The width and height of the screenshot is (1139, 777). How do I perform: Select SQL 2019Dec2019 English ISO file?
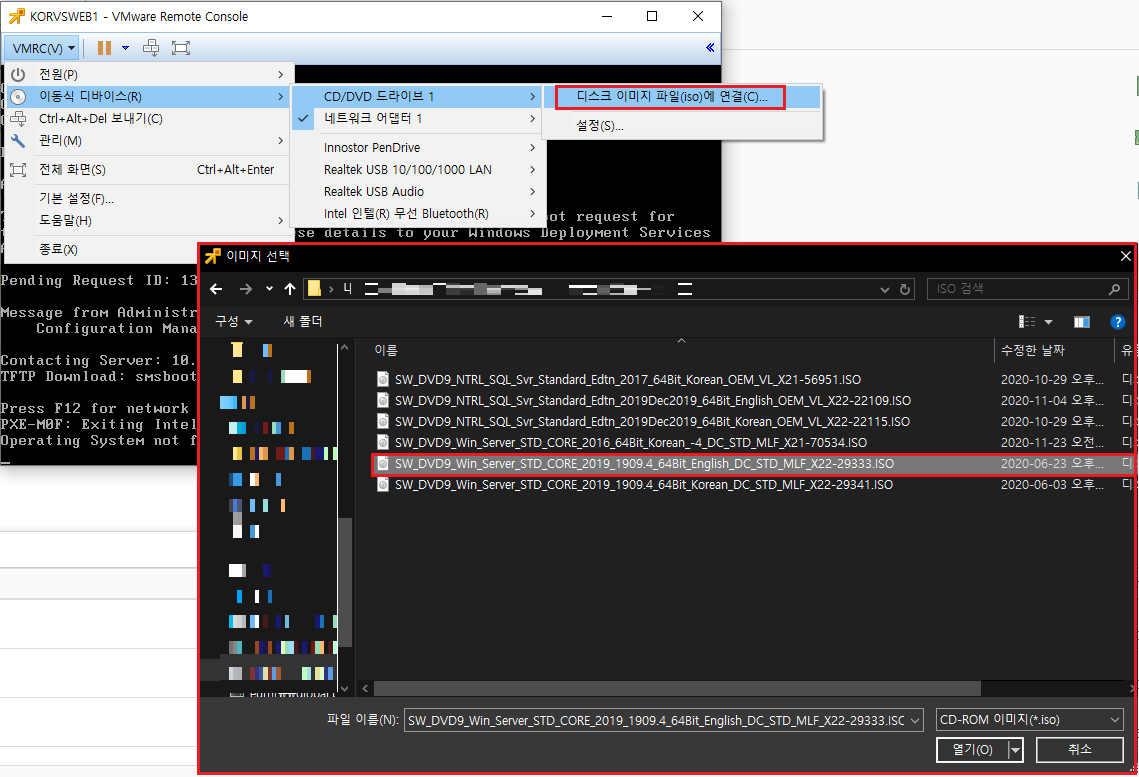(652, 400)
